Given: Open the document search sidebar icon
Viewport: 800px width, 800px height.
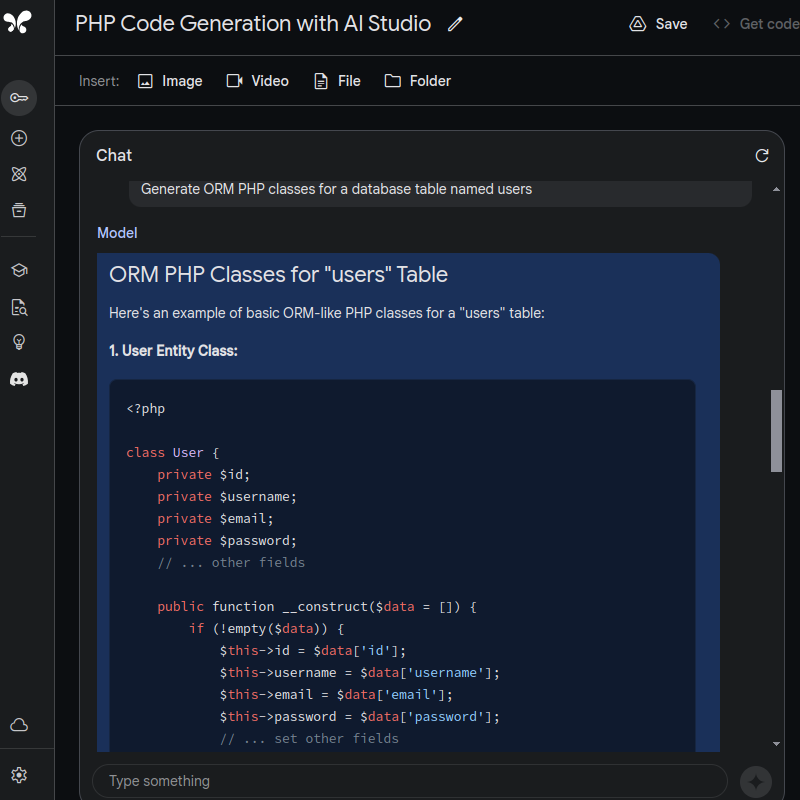Looking at the screenshot, I should tap(18, 307).
